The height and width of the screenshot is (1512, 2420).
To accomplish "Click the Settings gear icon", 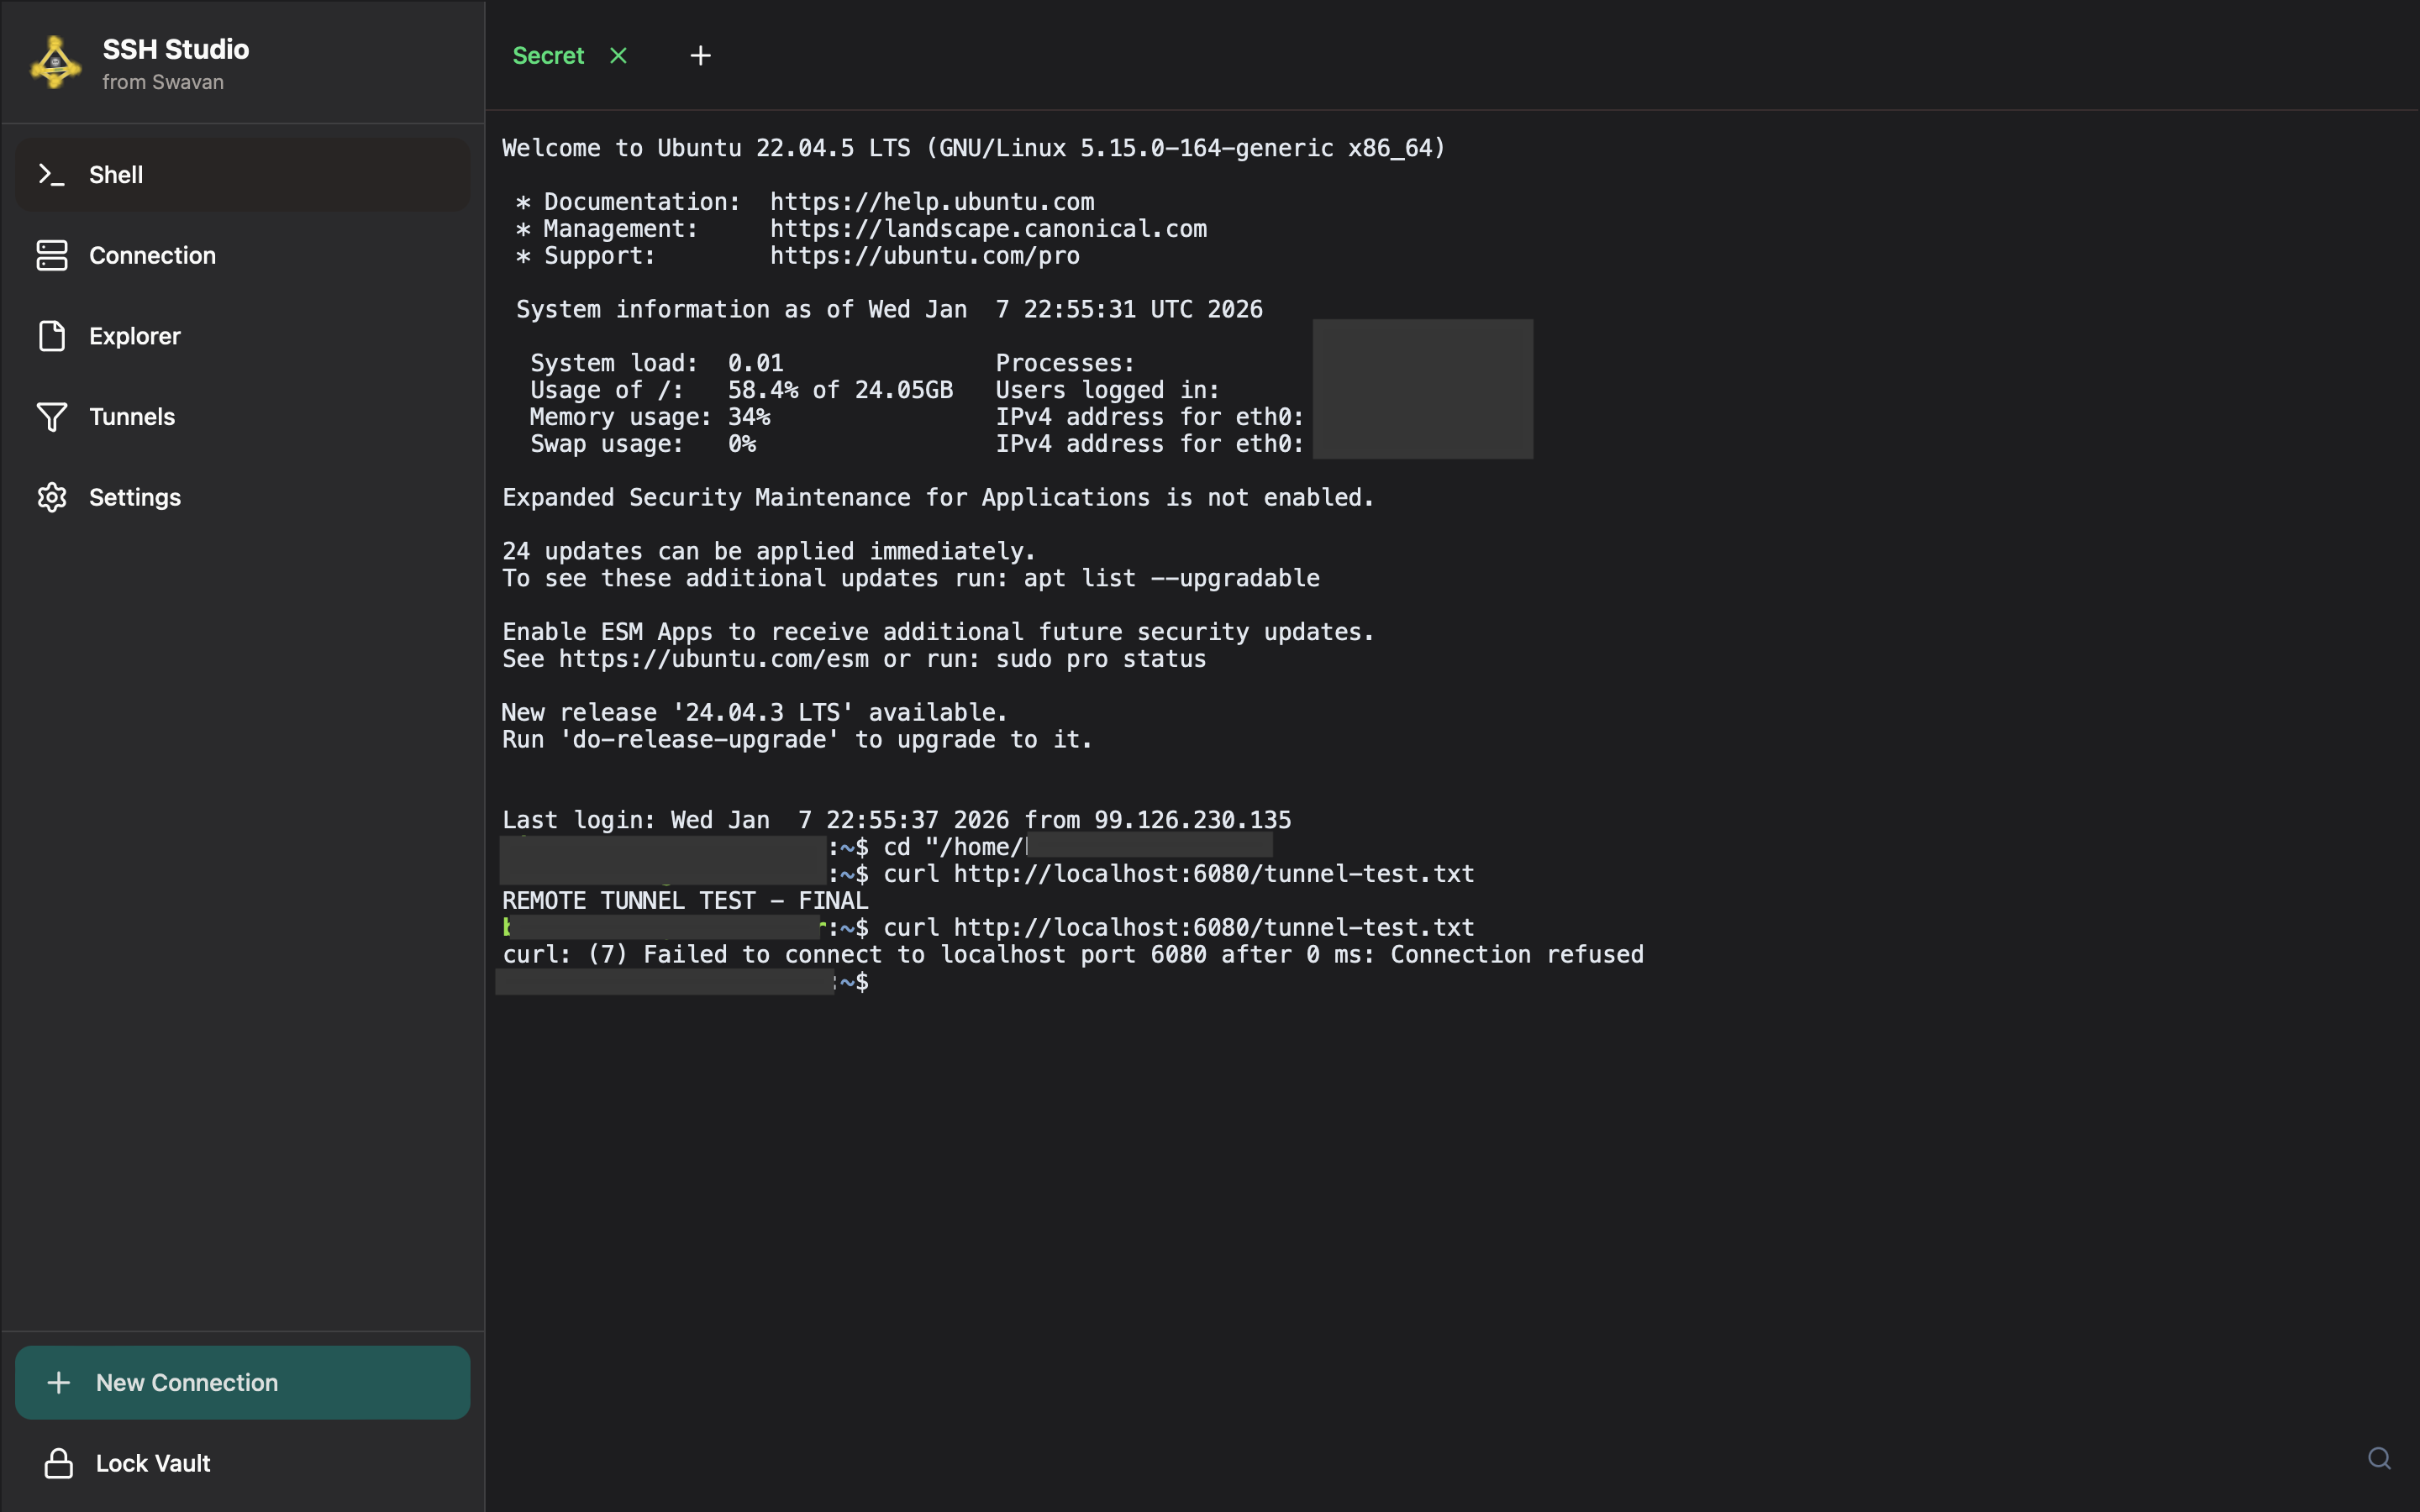I will [x=52, y=497].
